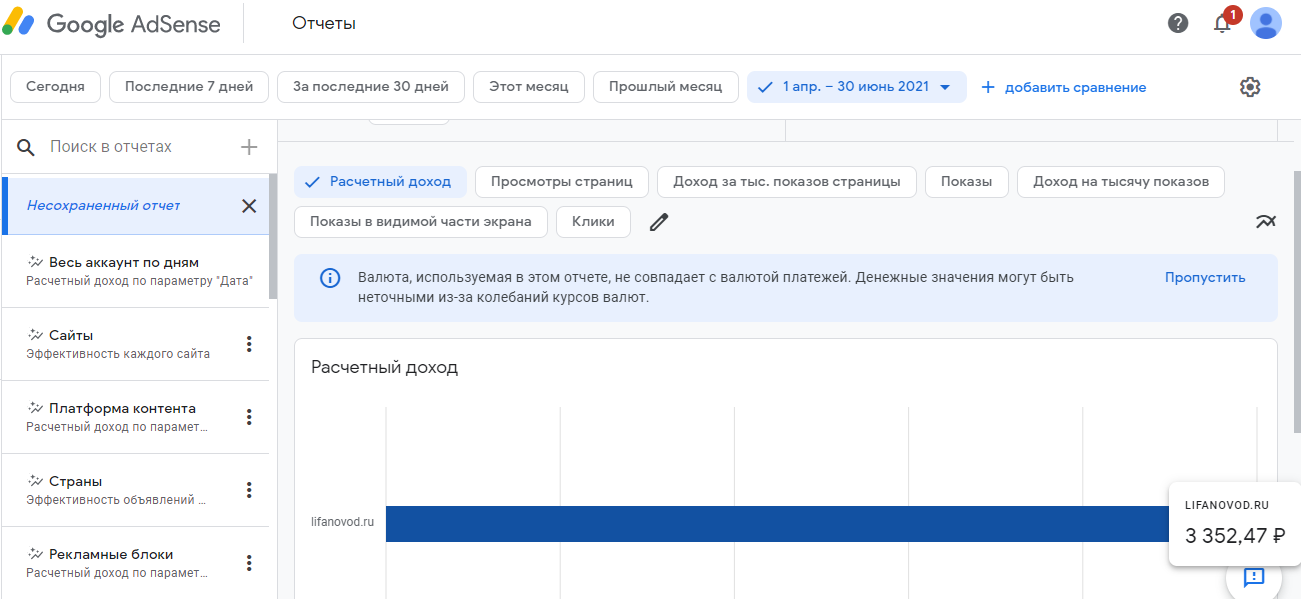Open more options for Страны report
Image resolution: width=1301 pixels, height=599 pixels.
(249, 490)
